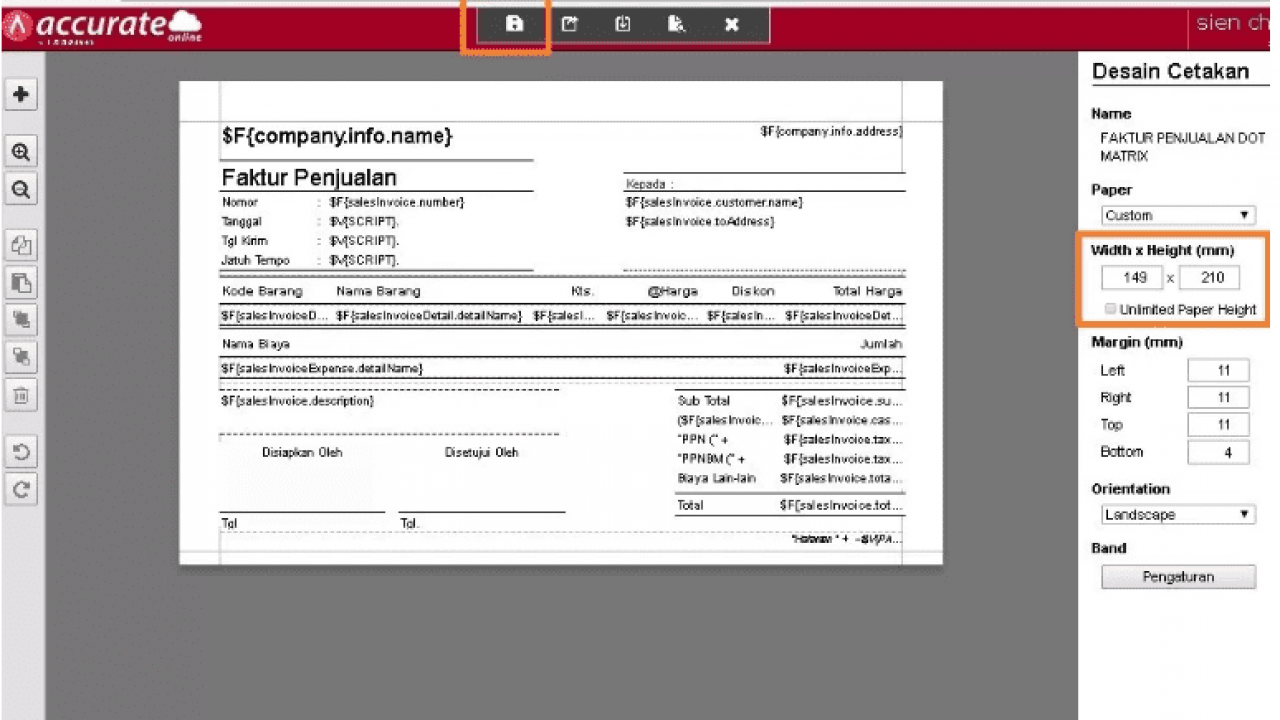1280x720 pixels.
Task: Open the print preview icon
Action: click(x=677, y=24)
